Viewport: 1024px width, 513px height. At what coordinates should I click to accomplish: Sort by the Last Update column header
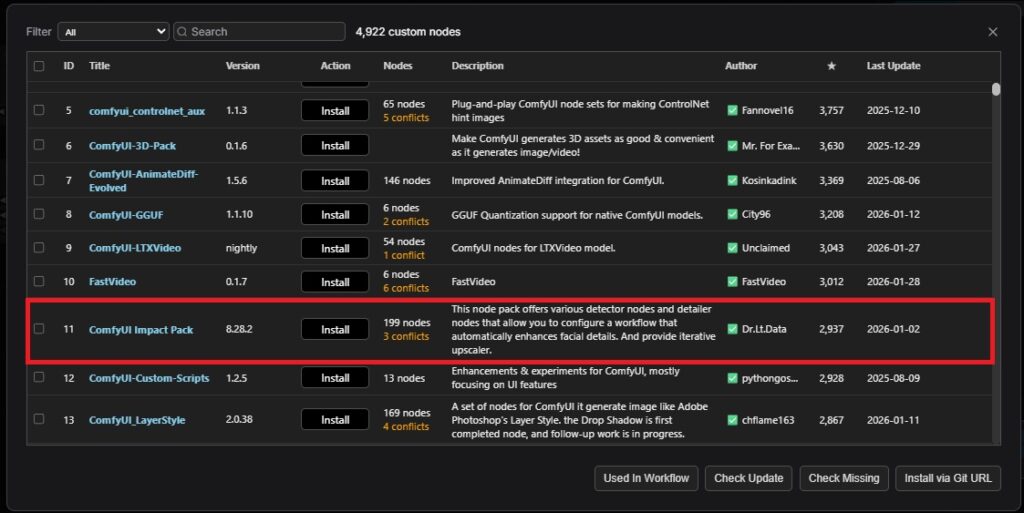click(x=893, y=66)
